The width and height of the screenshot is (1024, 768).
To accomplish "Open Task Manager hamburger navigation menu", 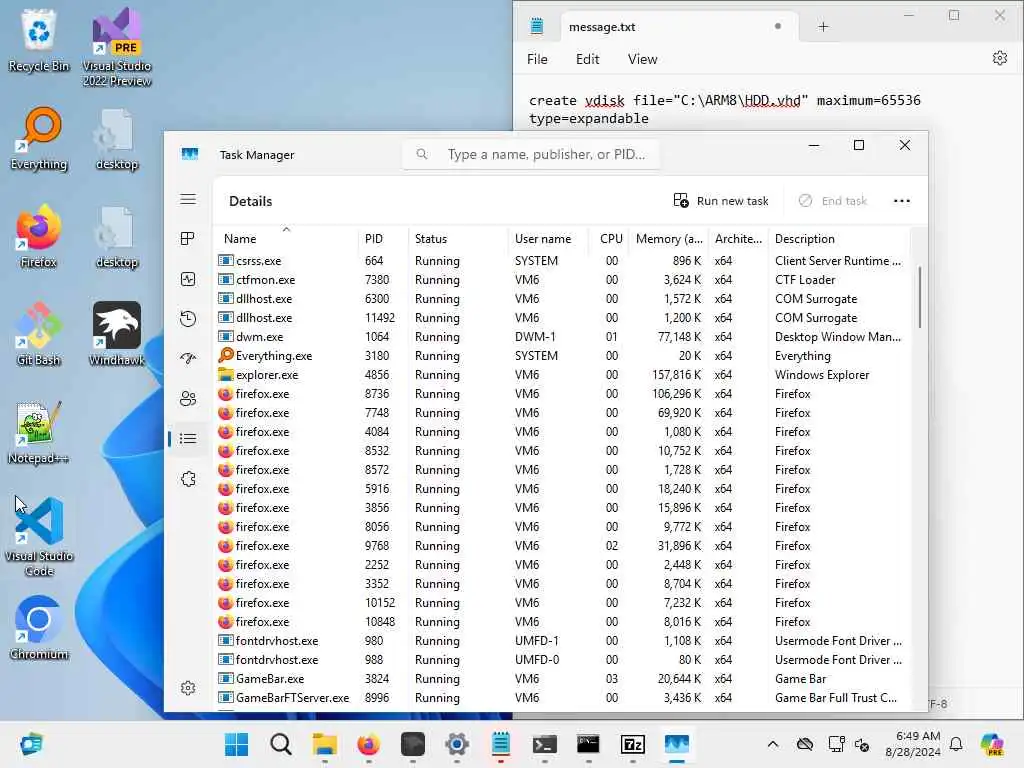I will pyautogui.click(x=188, y=200).
